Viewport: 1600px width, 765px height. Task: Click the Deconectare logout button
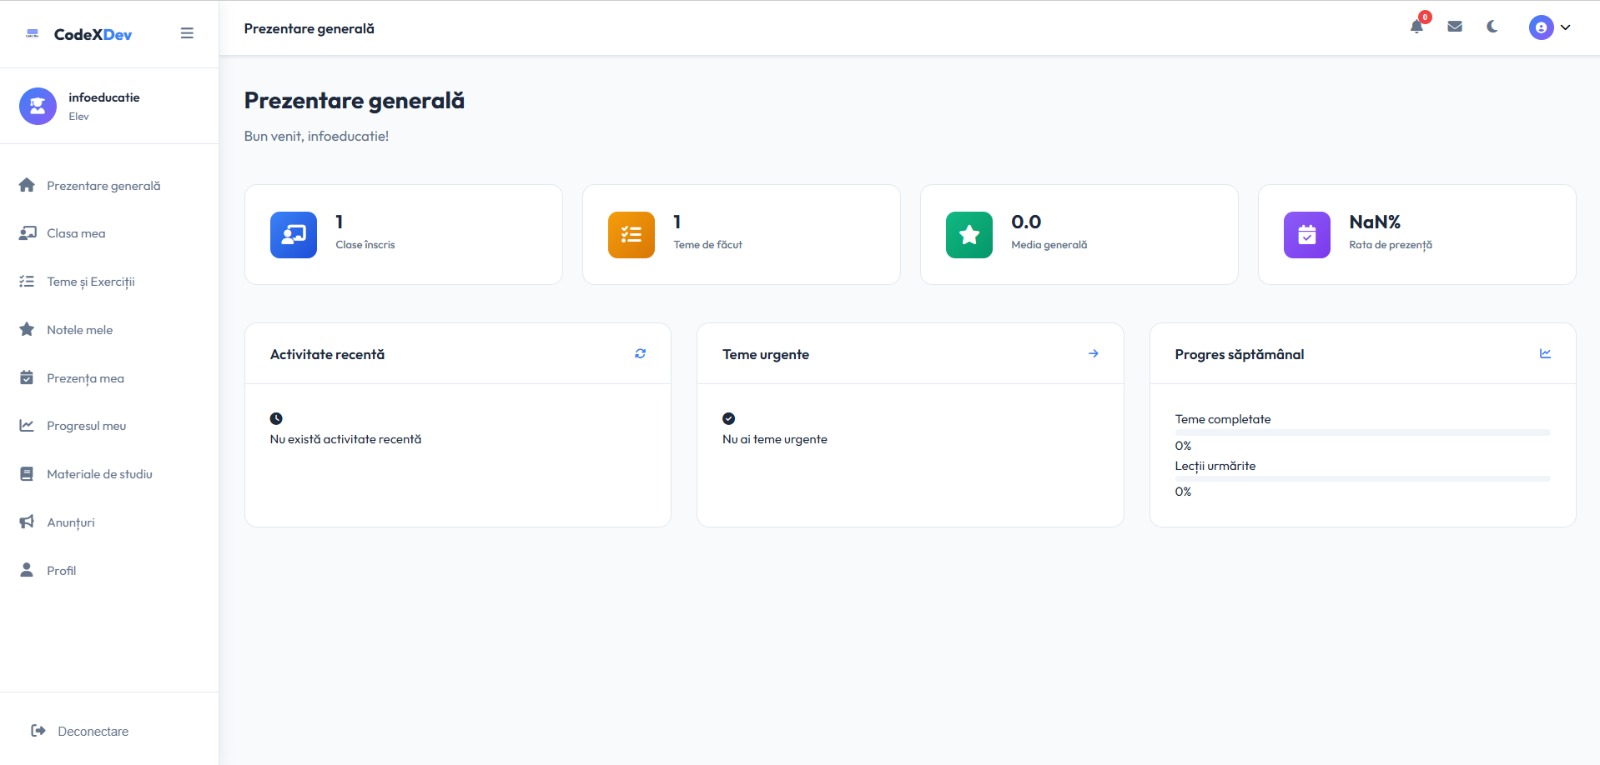80,731
